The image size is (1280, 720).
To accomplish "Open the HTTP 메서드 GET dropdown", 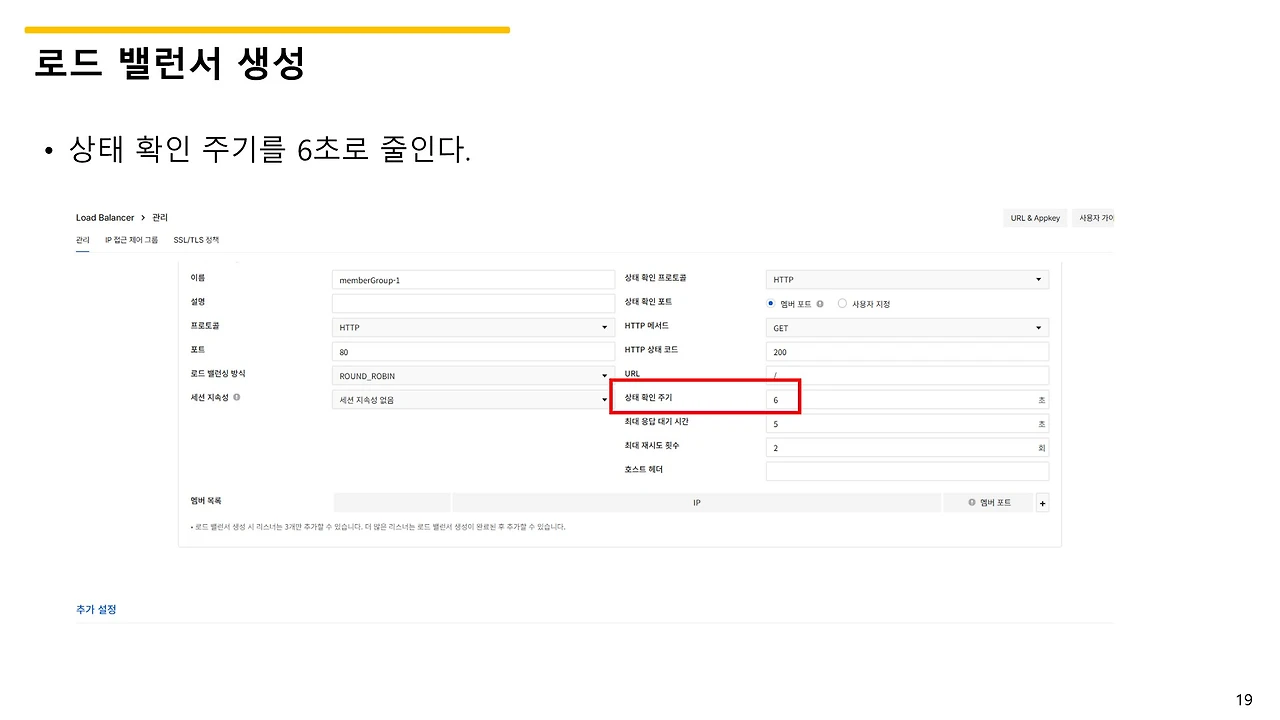I will coord(907,328).
